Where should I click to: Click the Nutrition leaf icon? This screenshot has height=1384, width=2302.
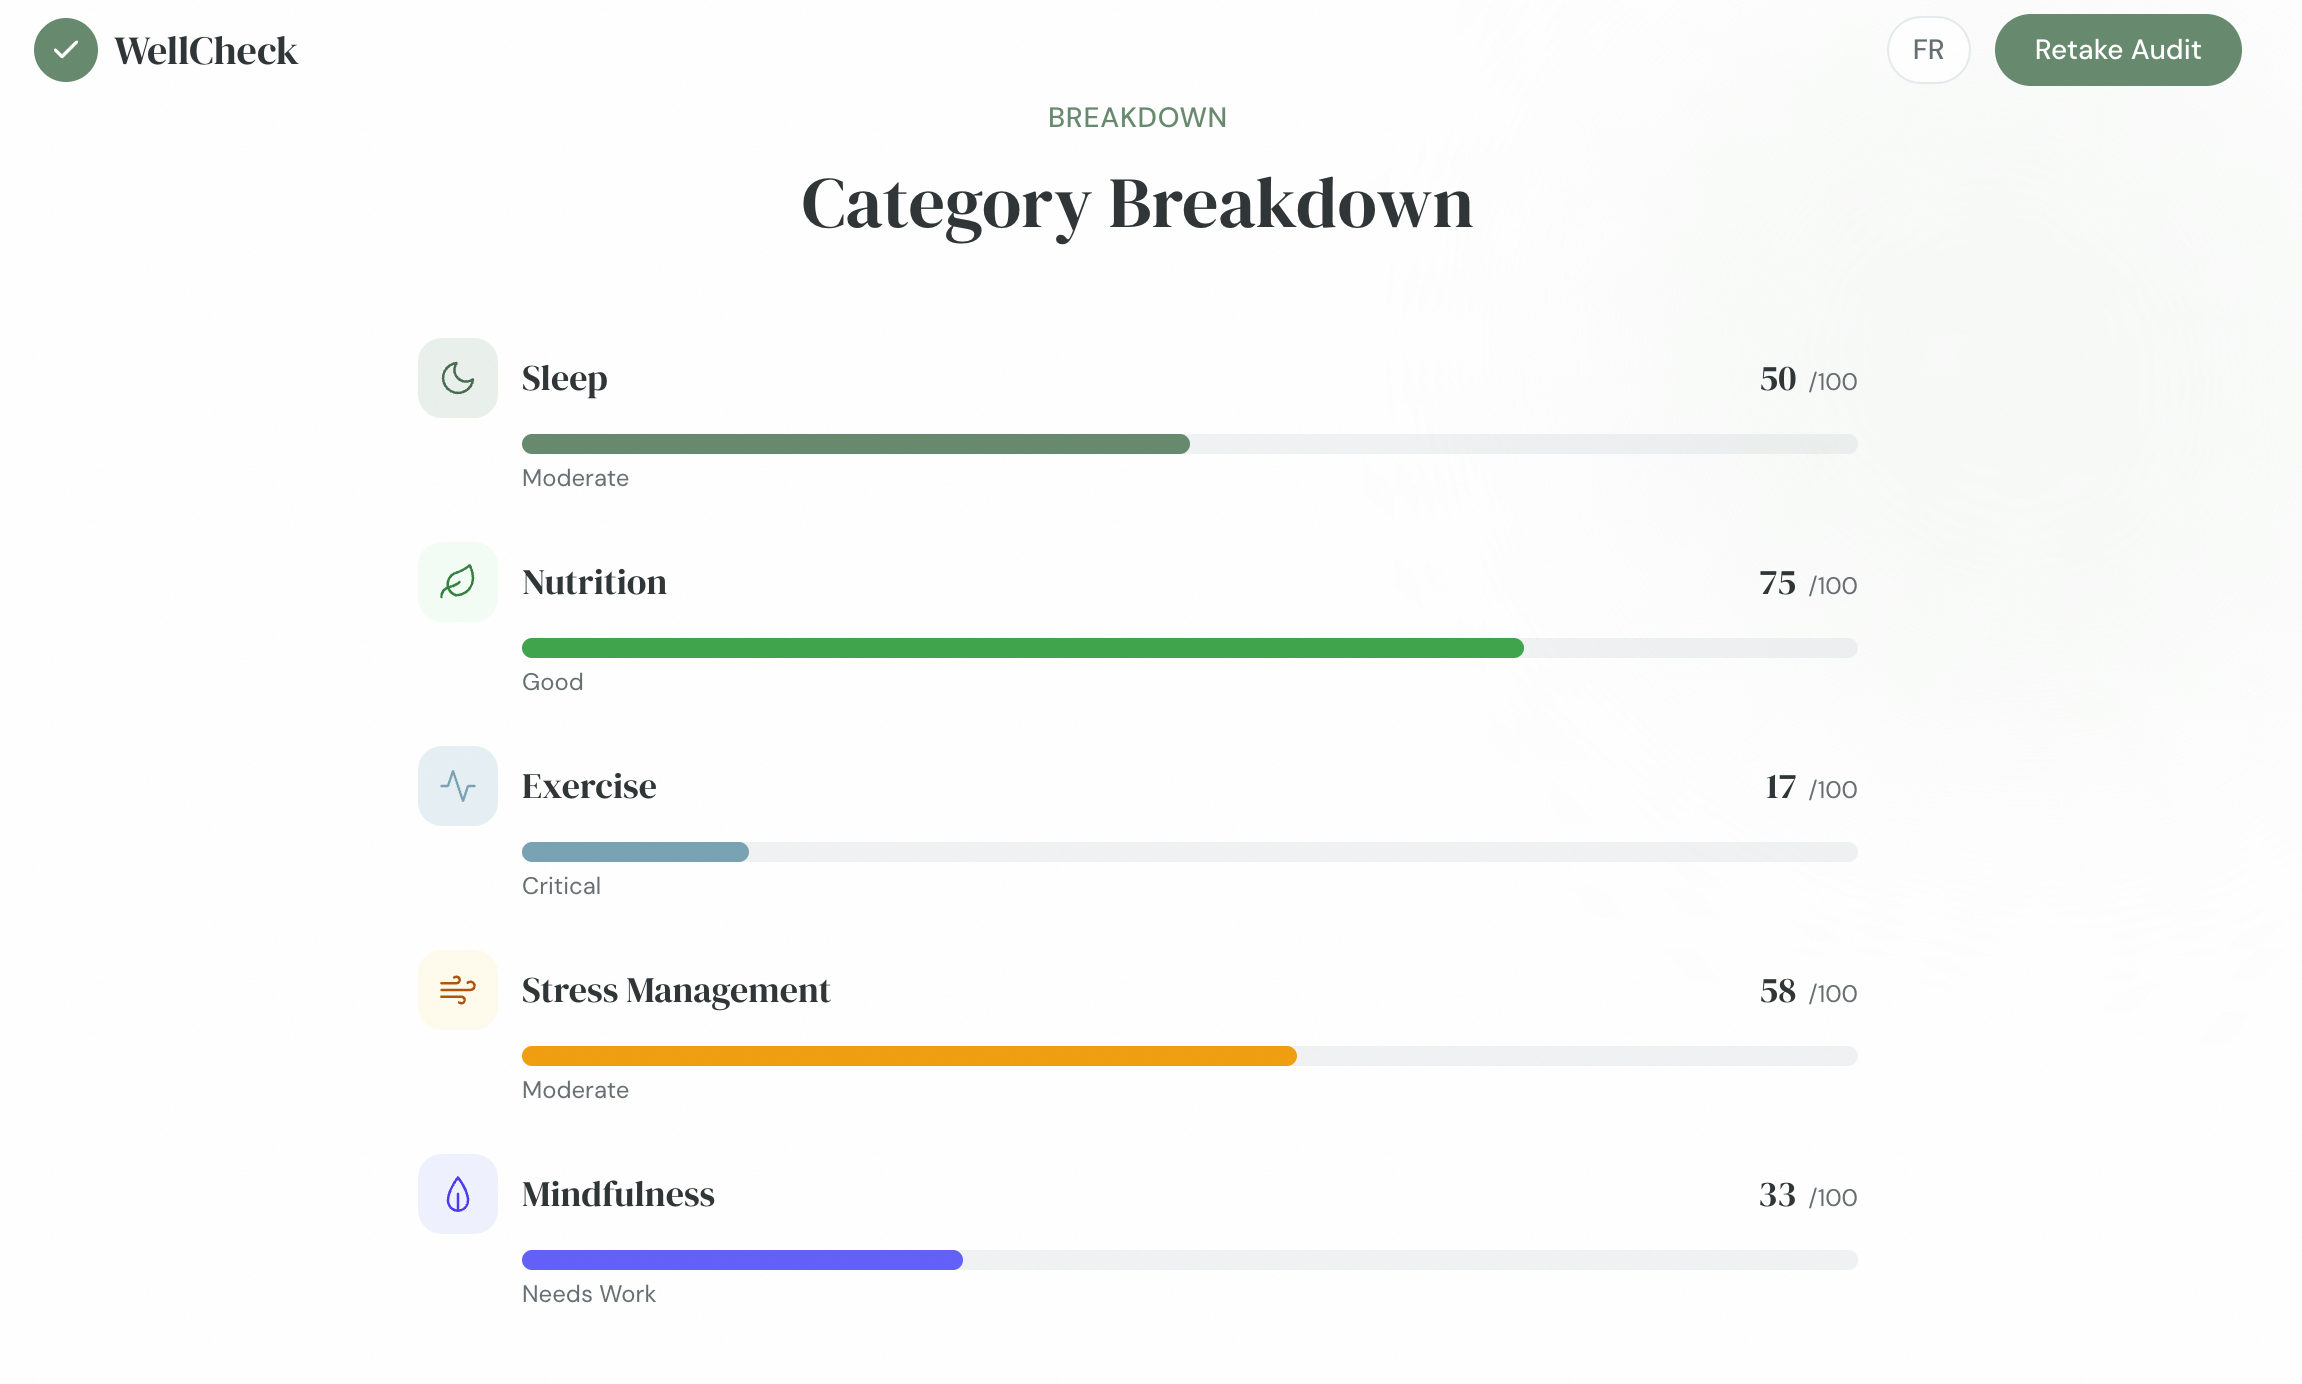(458, 582)
